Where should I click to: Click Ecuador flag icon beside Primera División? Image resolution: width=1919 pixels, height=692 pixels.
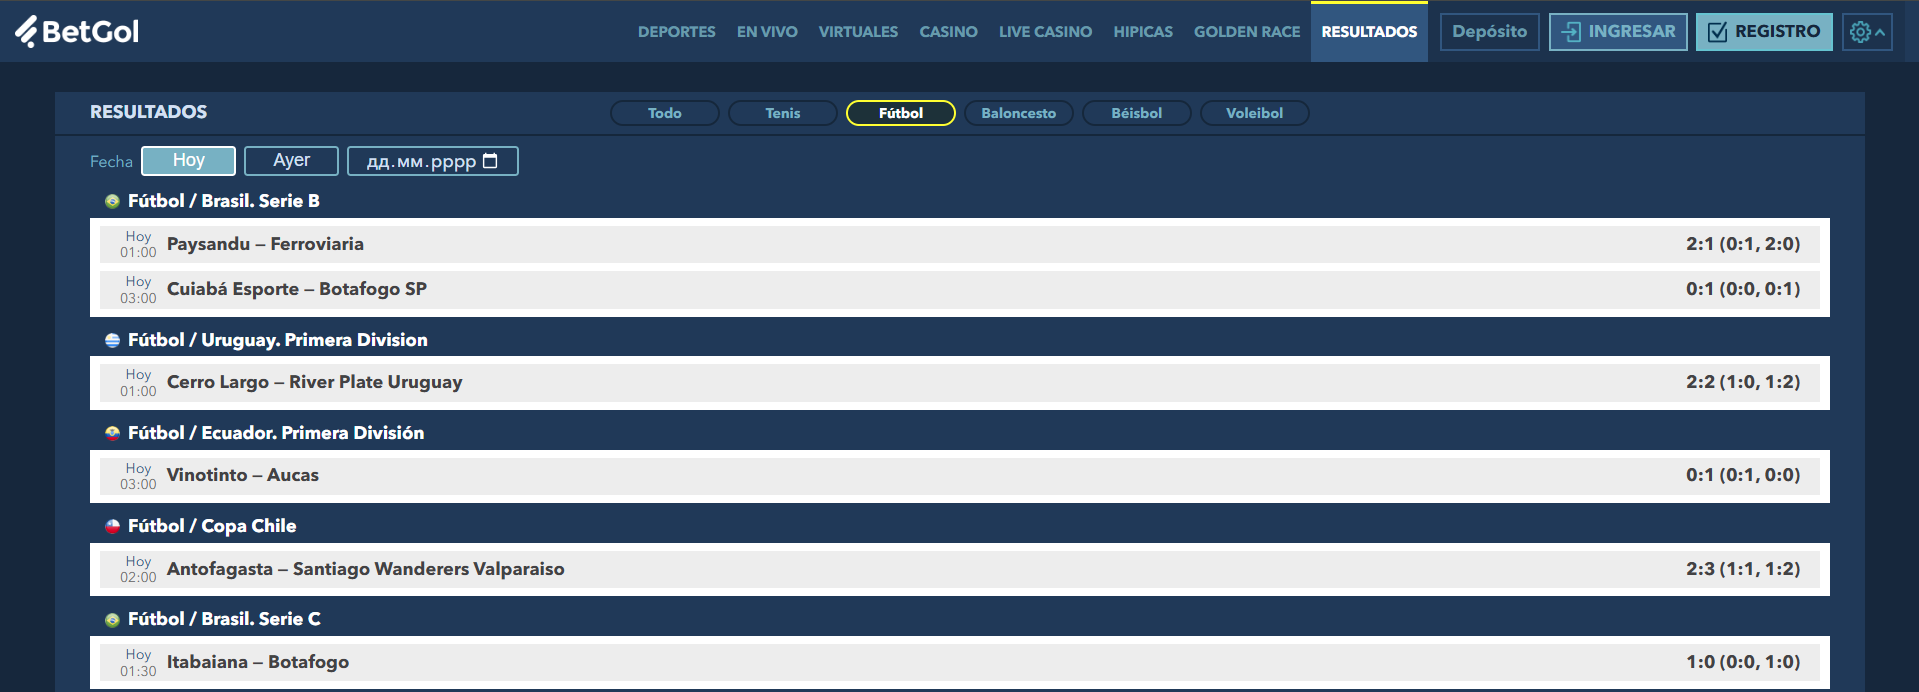[112, 433]
